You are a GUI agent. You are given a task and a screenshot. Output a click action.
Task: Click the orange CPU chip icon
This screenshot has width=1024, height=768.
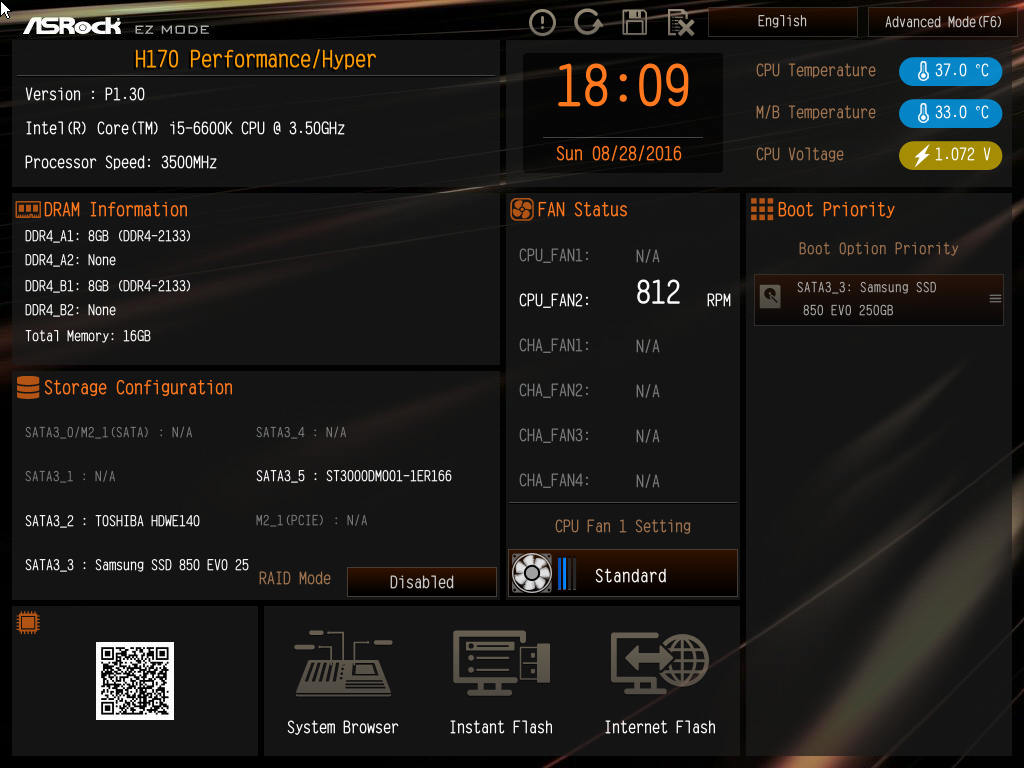(28, 623)
